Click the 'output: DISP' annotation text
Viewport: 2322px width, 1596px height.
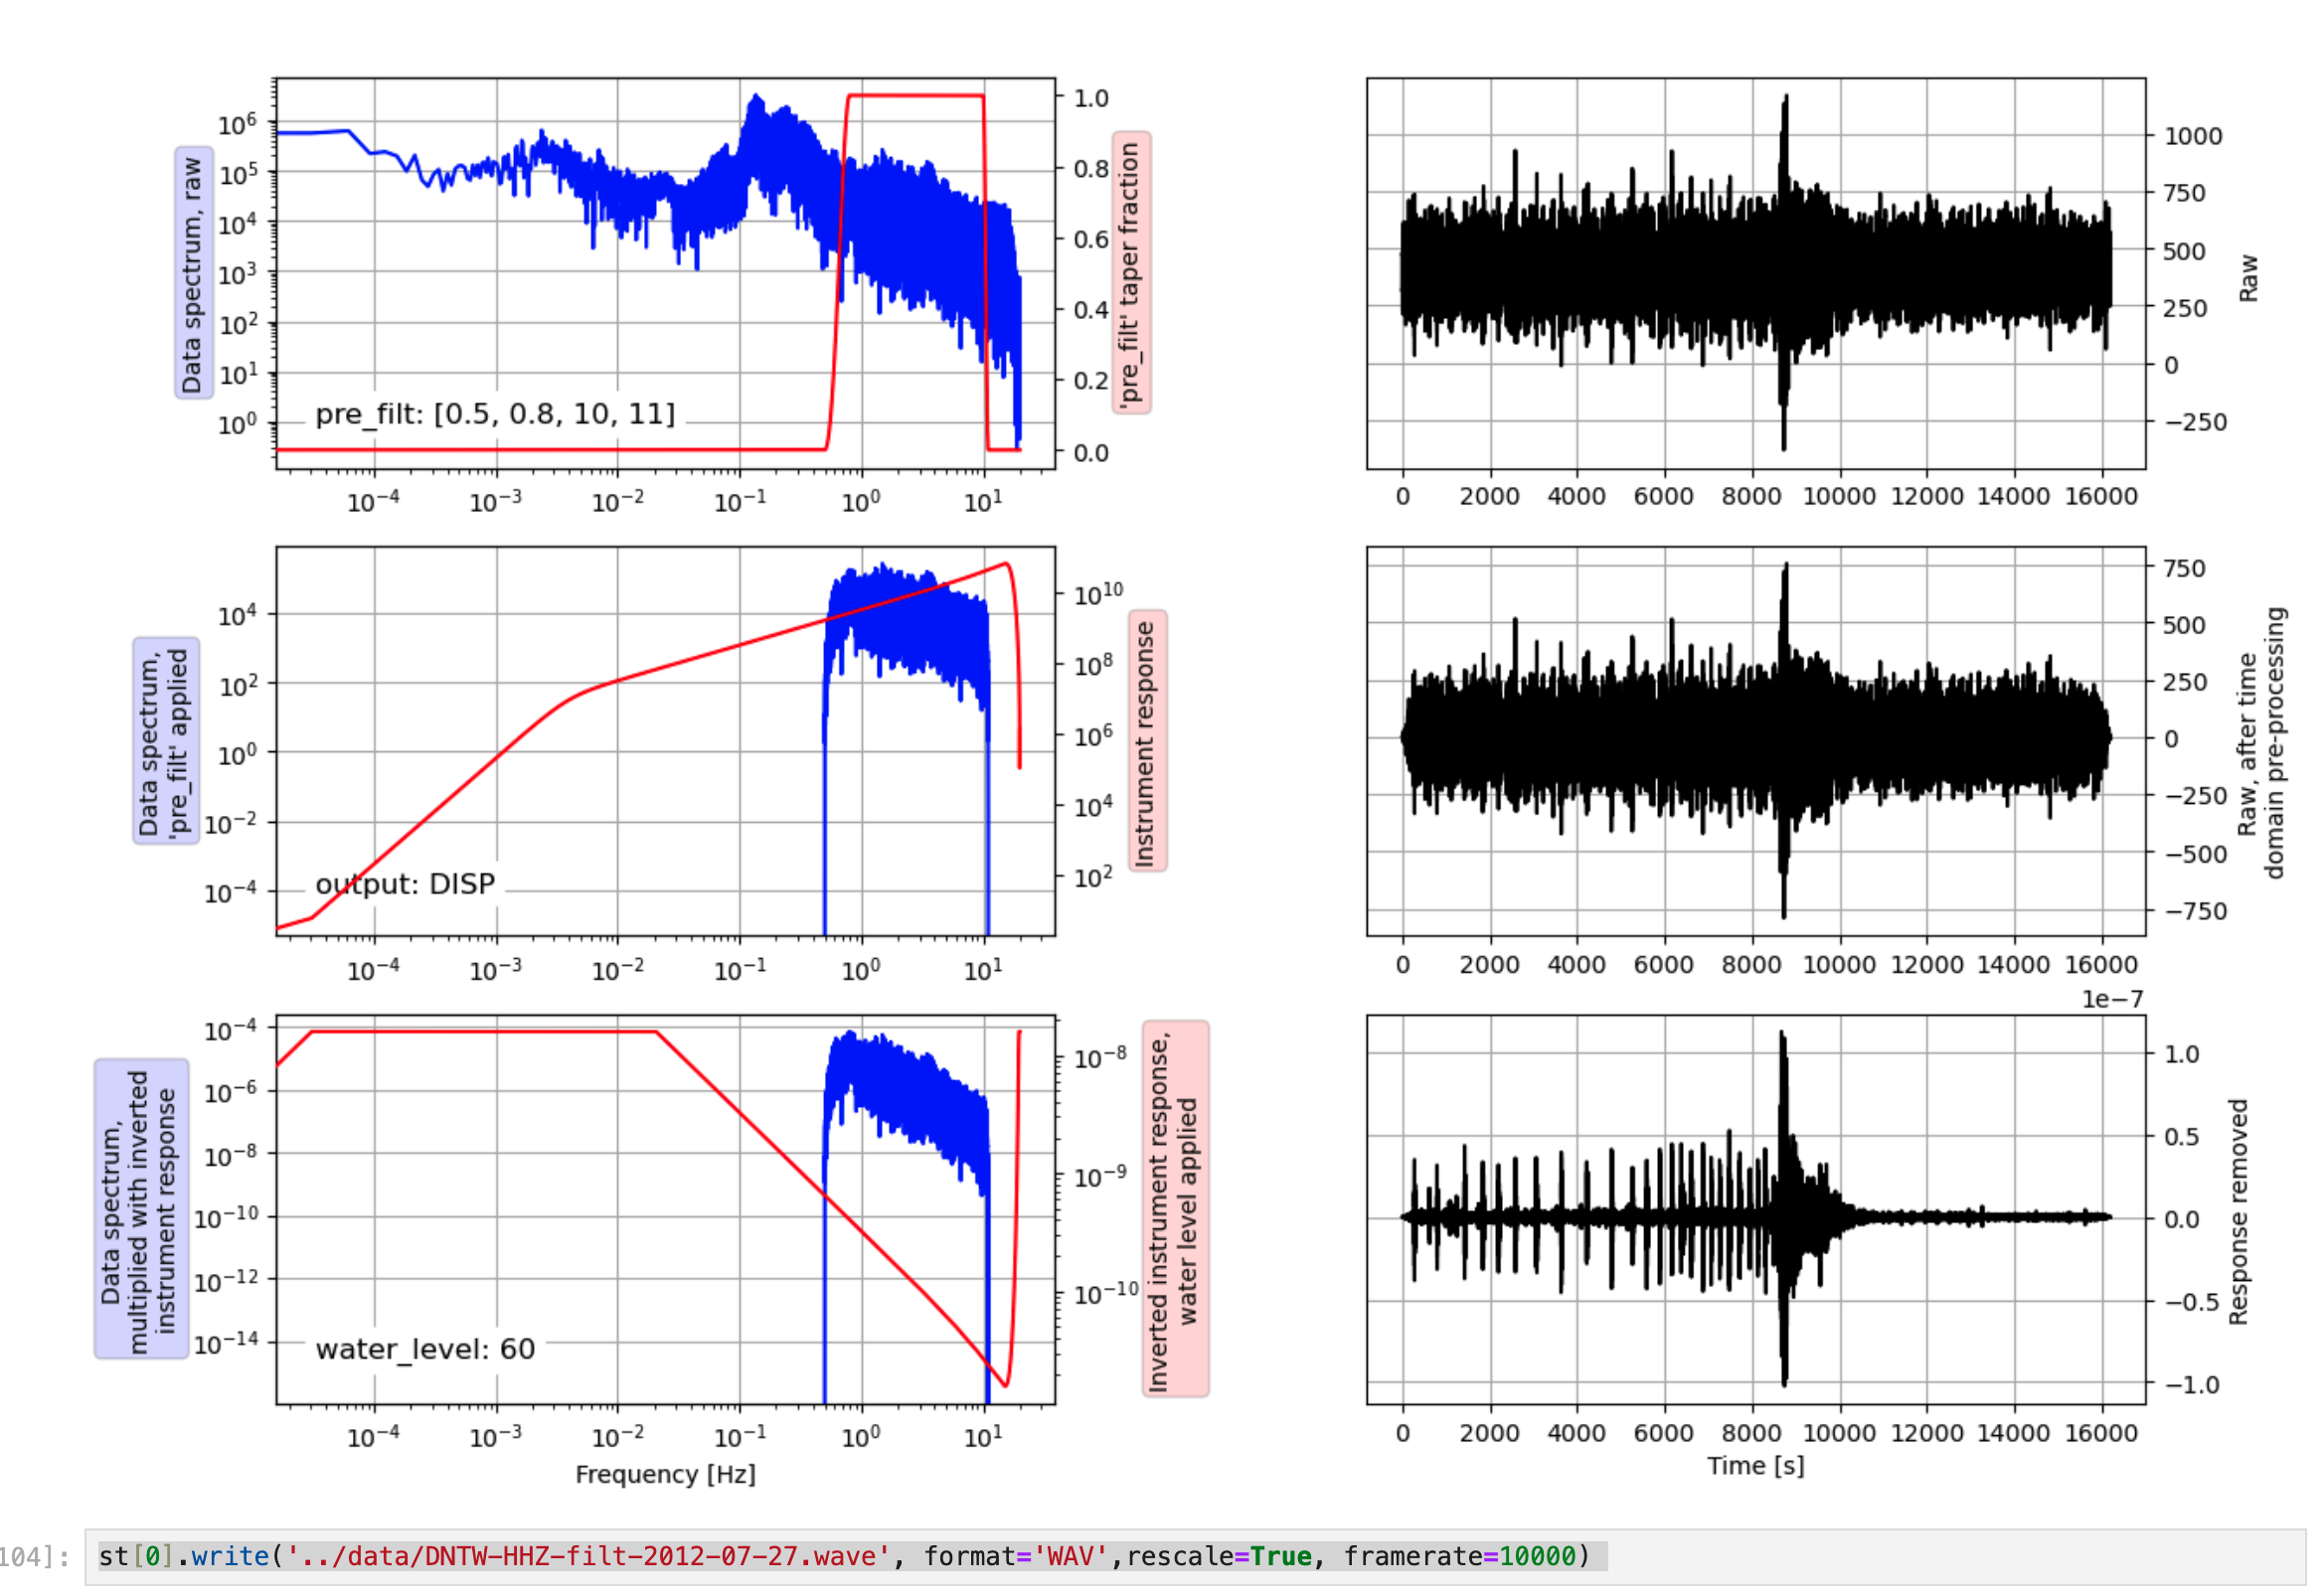(x=405, y=884)
